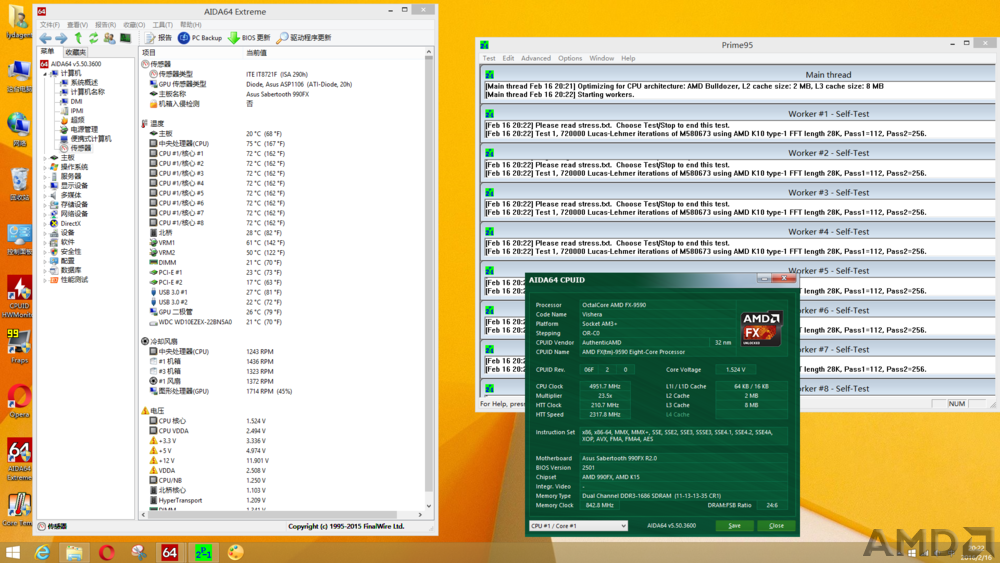1000x563 pixels.
Task: Expand the DirectX tree node
Action: 45,224
